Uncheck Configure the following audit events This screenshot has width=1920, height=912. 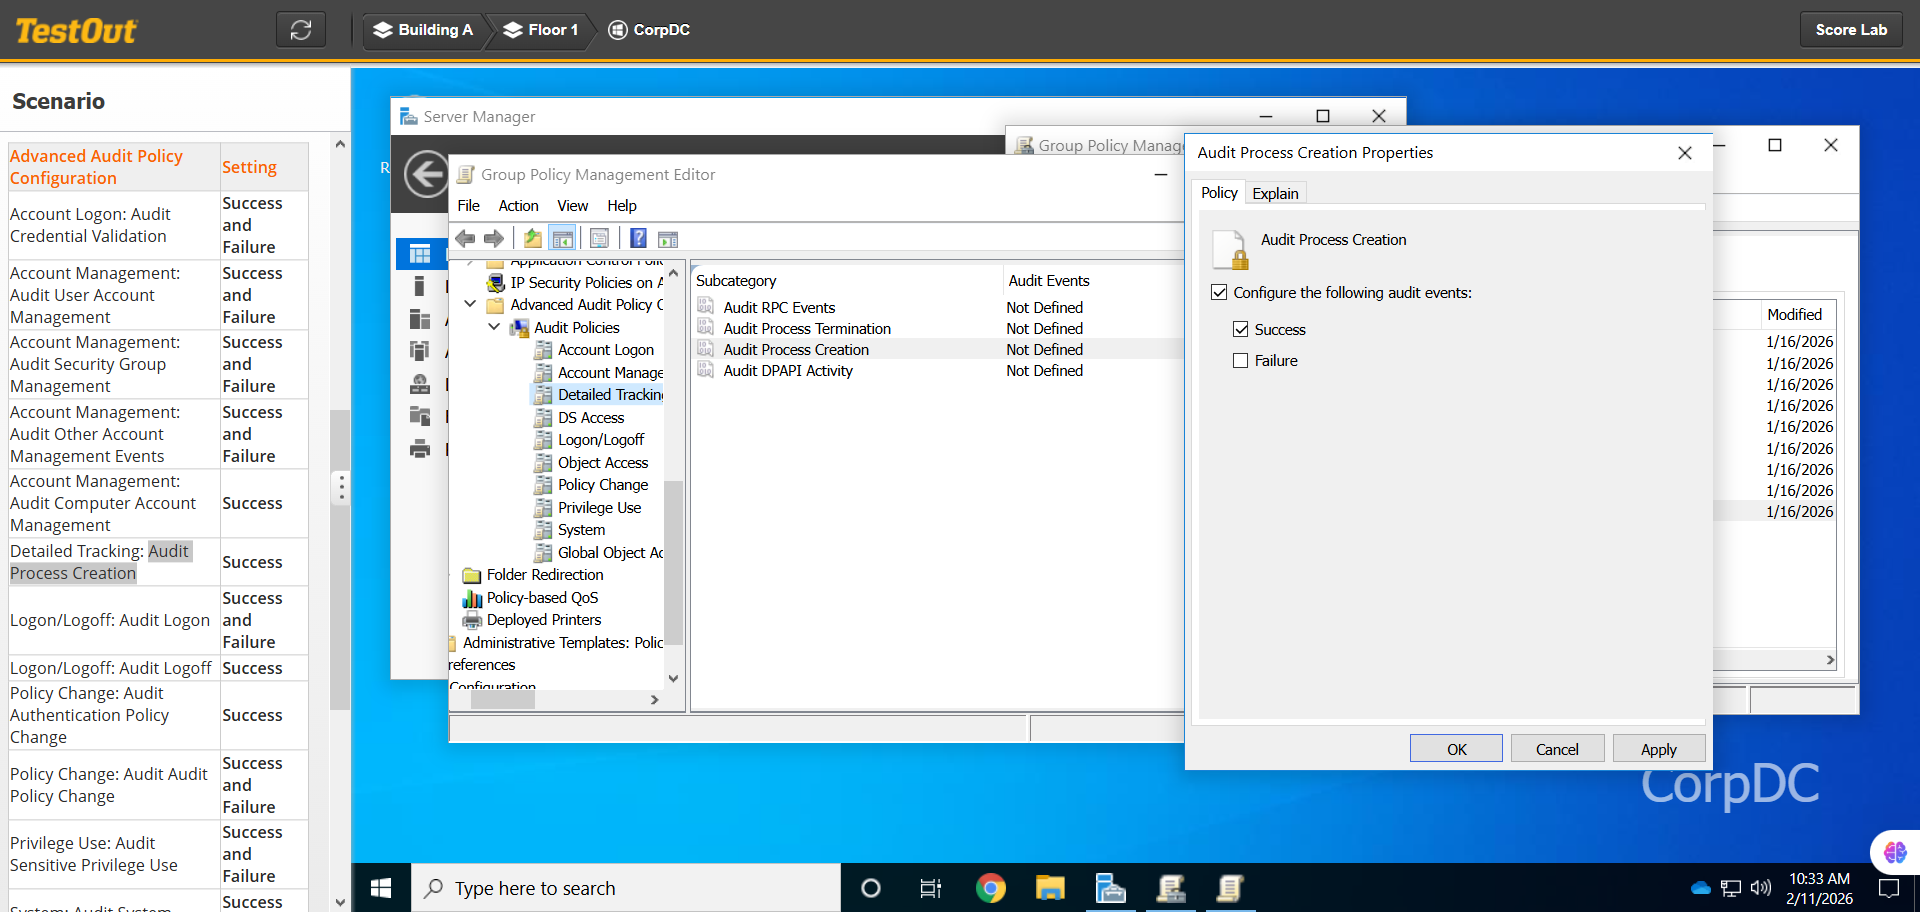[1219, 292]
